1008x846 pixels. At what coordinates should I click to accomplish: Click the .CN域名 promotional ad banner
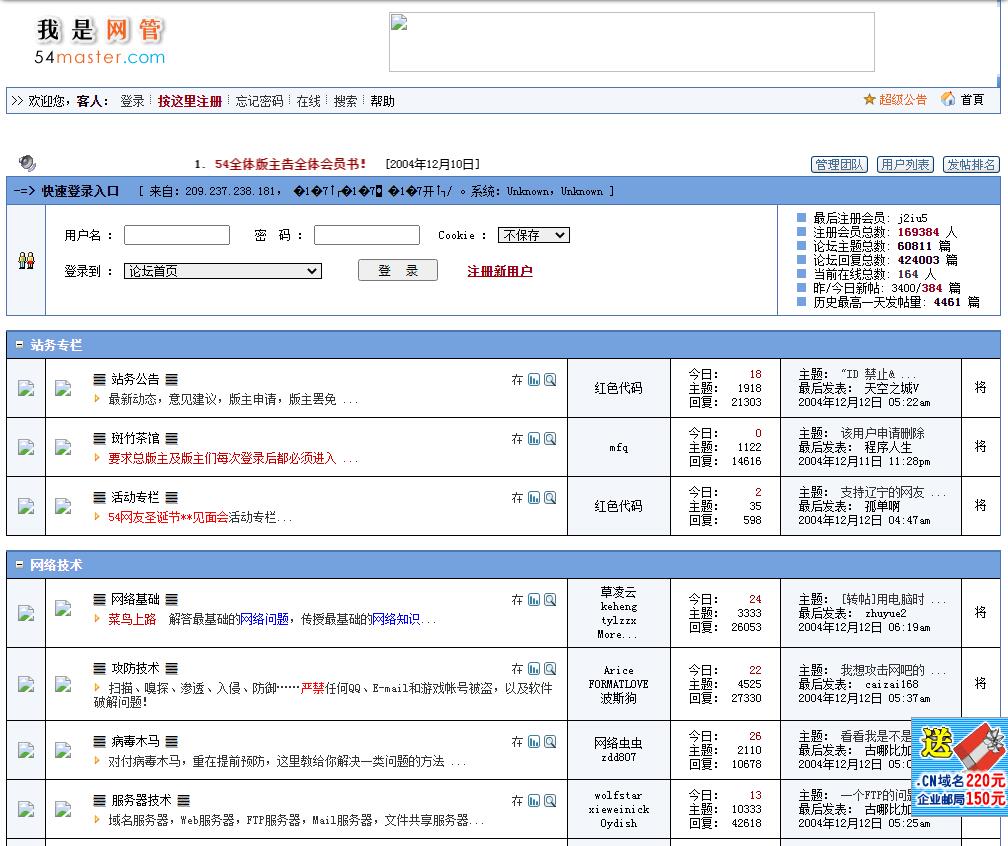pos(960,767)
